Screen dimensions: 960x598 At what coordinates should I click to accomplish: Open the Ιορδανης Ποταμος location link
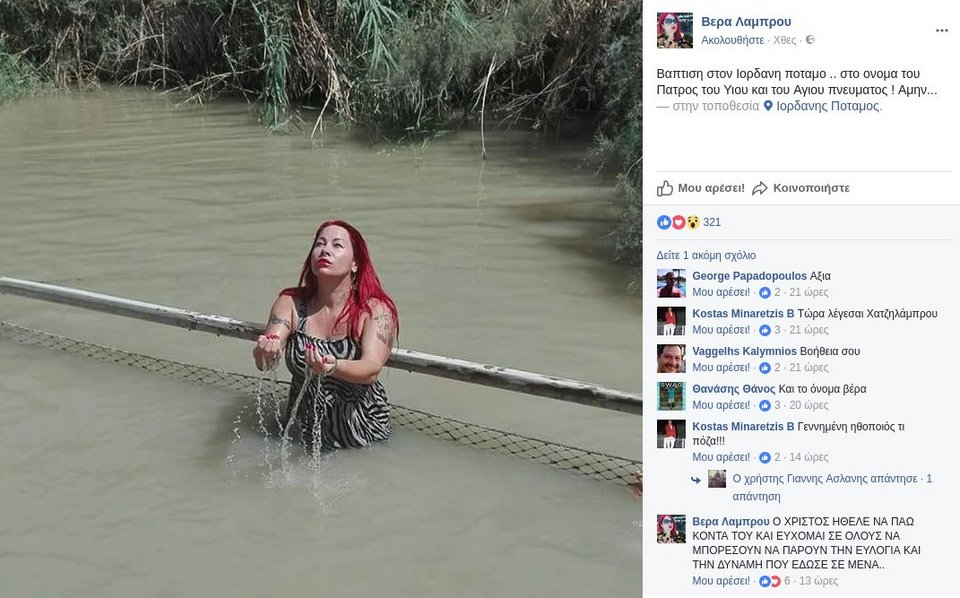point(828,105)
